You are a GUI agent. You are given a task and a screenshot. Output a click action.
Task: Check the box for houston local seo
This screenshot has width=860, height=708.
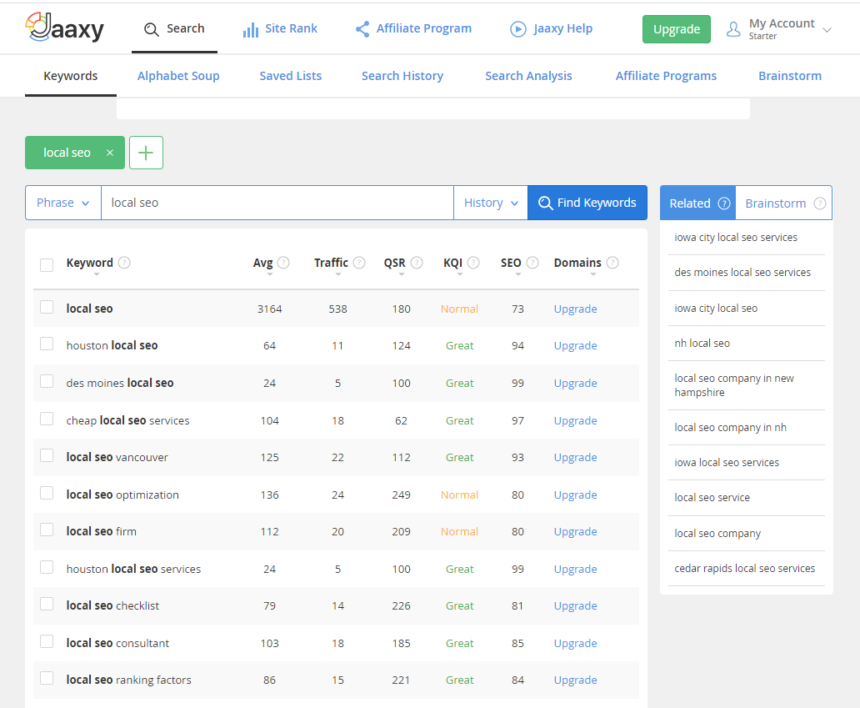tap(47, 344)
